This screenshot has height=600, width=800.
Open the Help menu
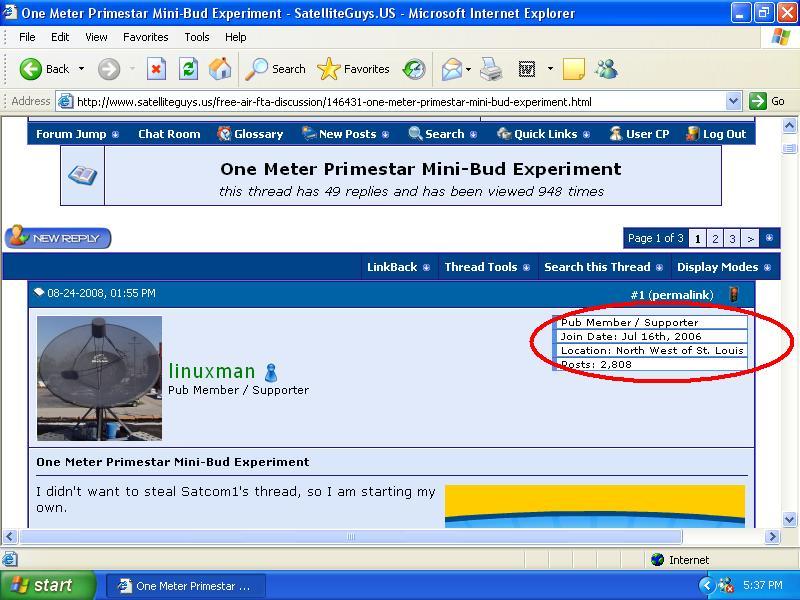point(235,37)
